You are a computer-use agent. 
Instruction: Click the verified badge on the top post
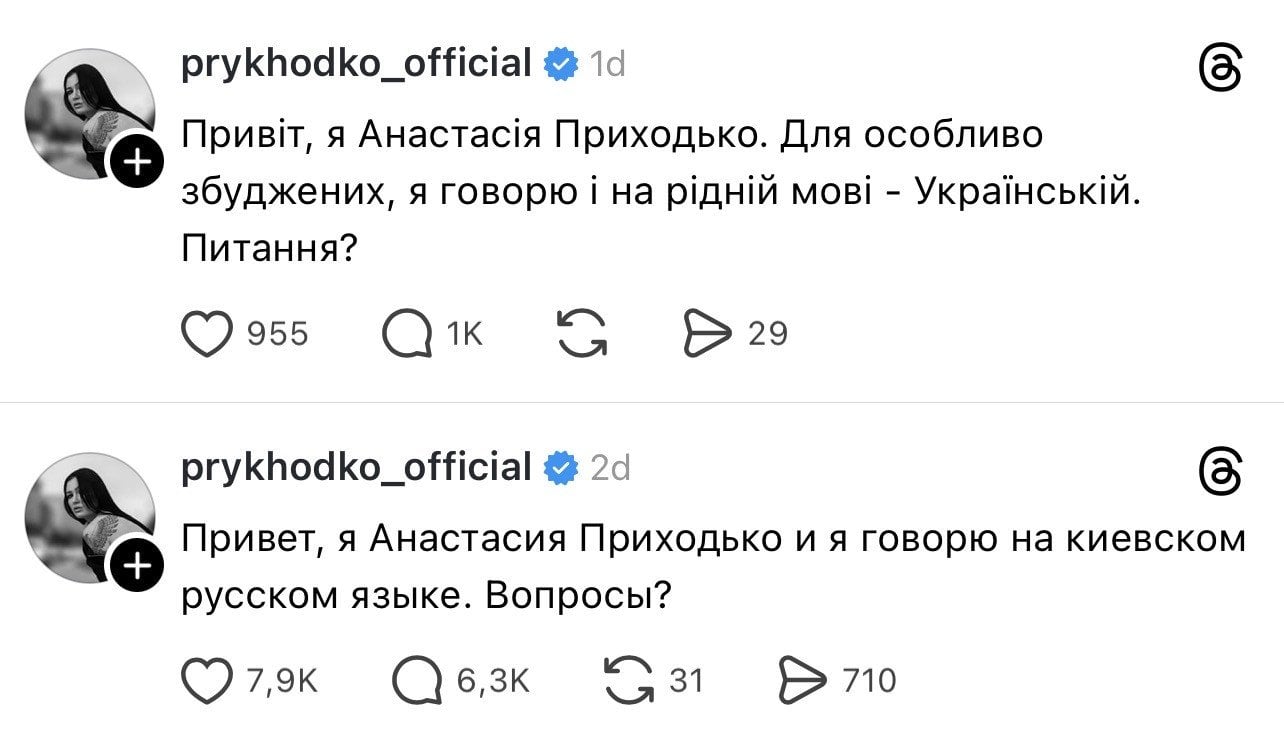[x=560, y=65]
